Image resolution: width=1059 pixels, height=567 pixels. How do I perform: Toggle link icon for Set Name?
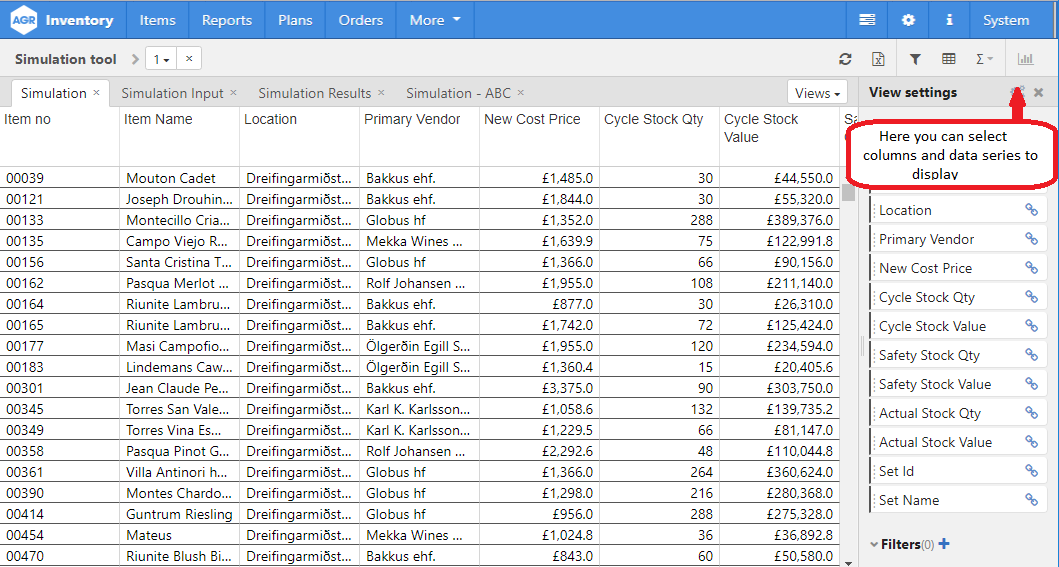pyautogui.click(x=1031, y=500)
